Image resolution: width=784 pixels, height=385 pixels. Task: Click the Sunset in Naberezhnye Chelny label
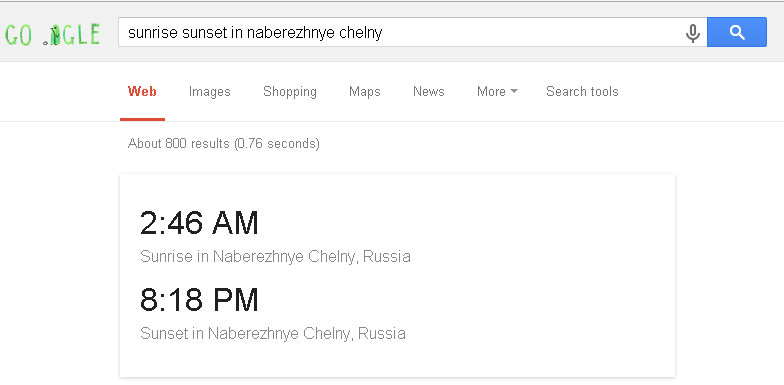pyautogui.click(x=272, y=333)
